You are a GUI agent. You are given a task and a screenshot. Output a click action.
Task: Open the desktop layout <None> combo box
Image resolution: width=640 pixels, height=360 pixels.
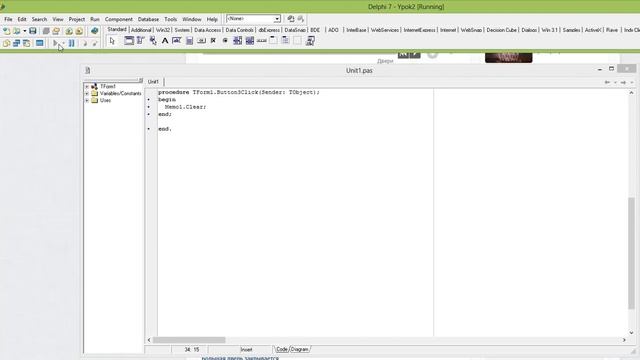point(253,19)
